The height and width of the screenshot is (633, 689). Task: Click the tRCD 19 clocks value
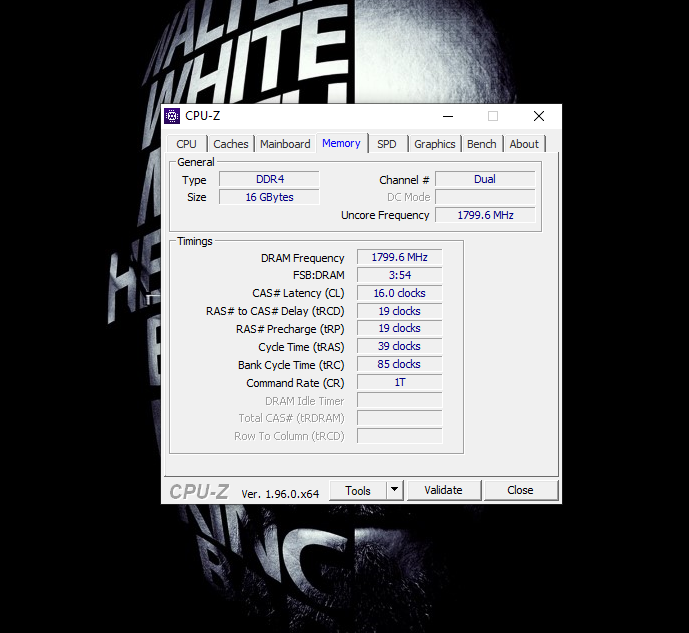click(x=399, y=311)
